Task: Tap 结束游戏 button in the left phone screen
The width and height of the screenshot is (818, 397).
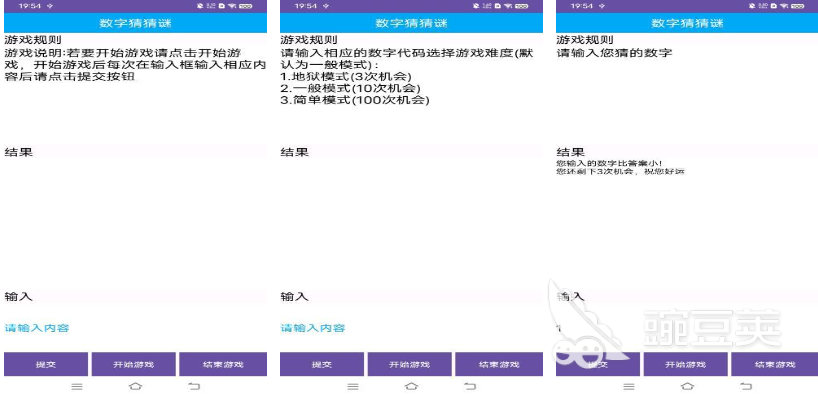Action: point(223,364)
